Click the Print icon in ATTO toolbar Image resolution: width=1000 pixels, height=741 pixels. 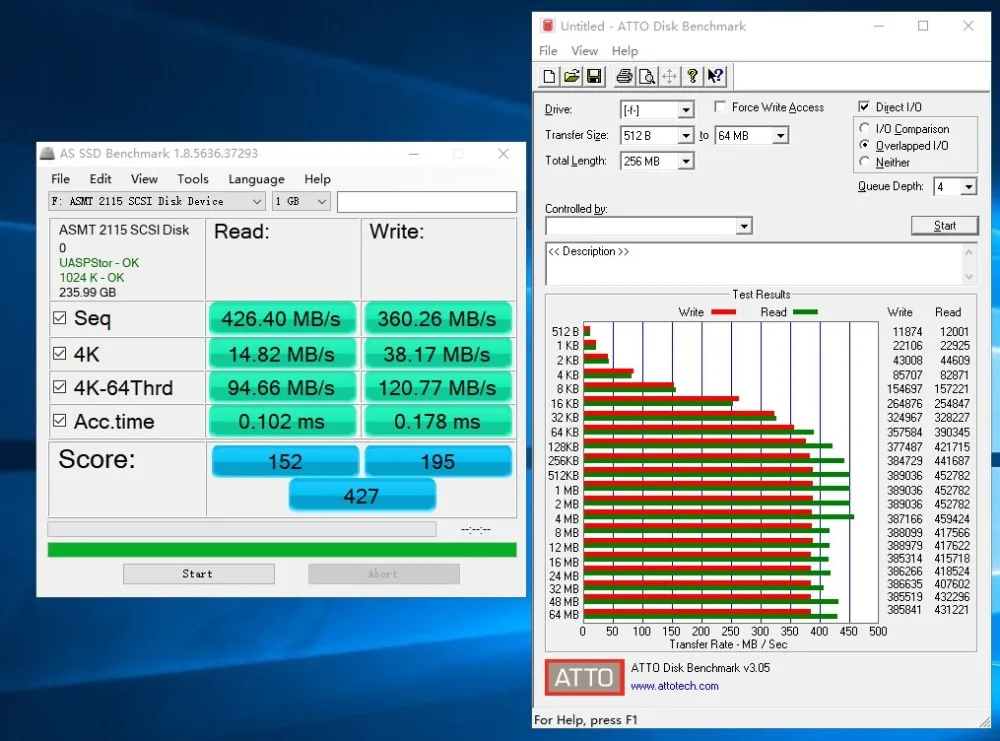[x=624, y=77]
